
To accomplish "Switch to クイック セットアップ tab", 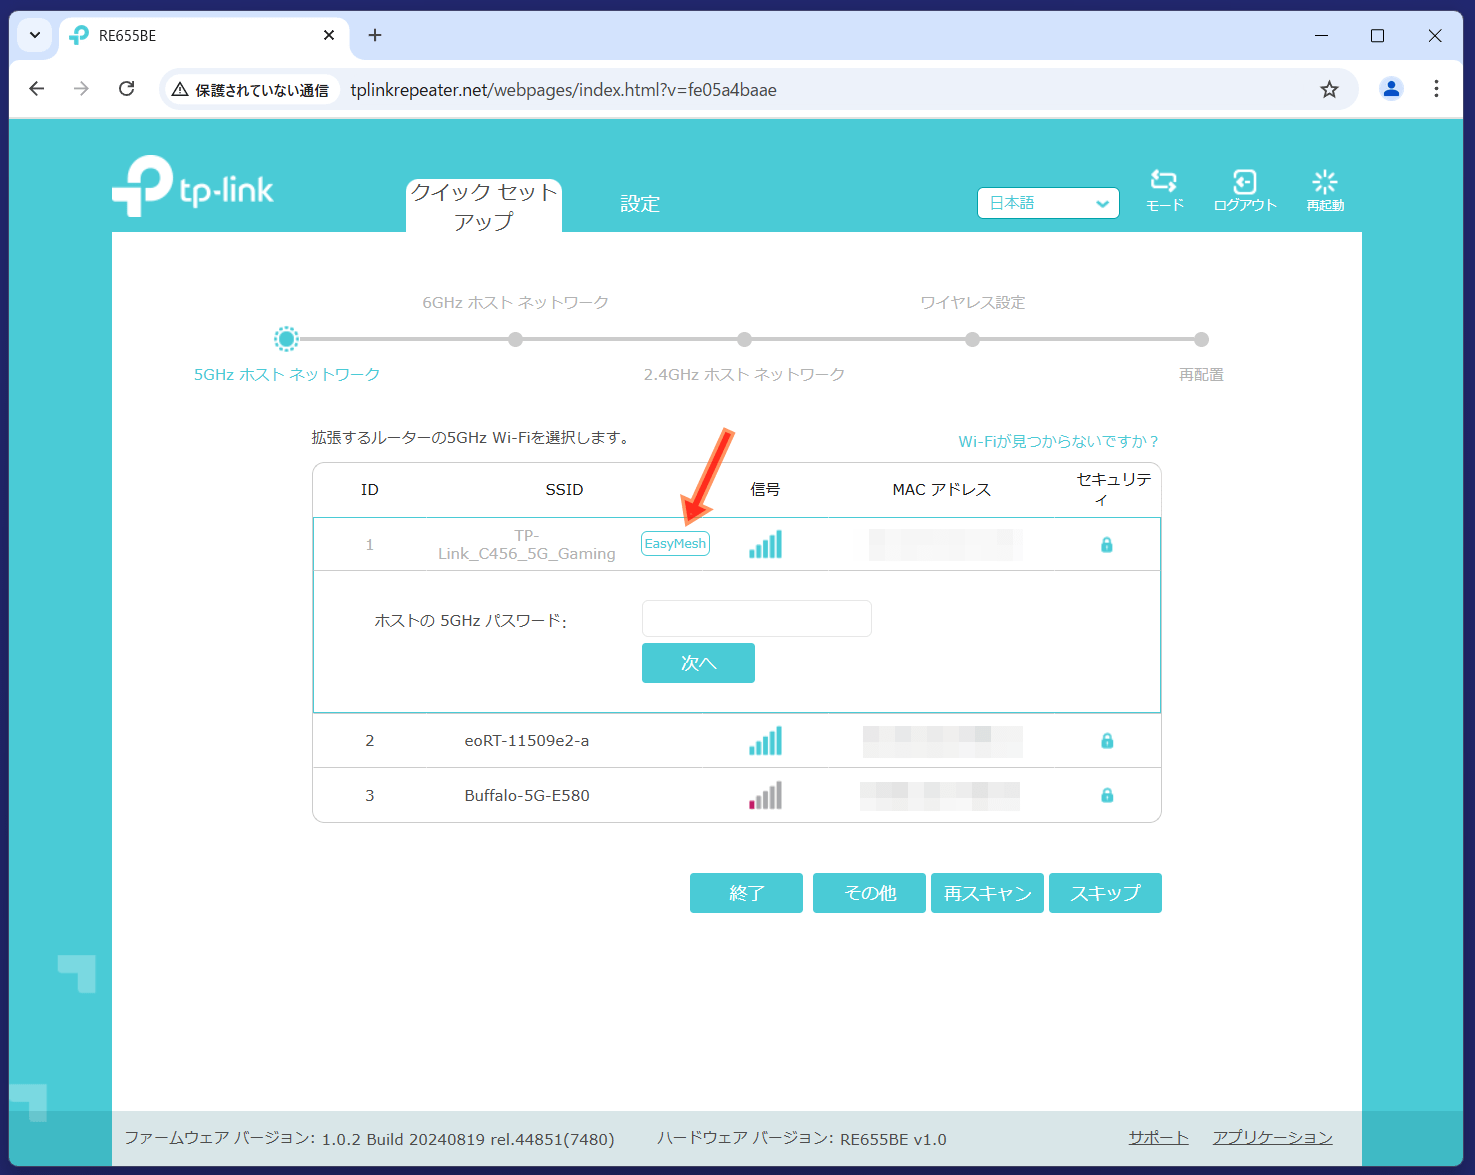I will (484, 206).
